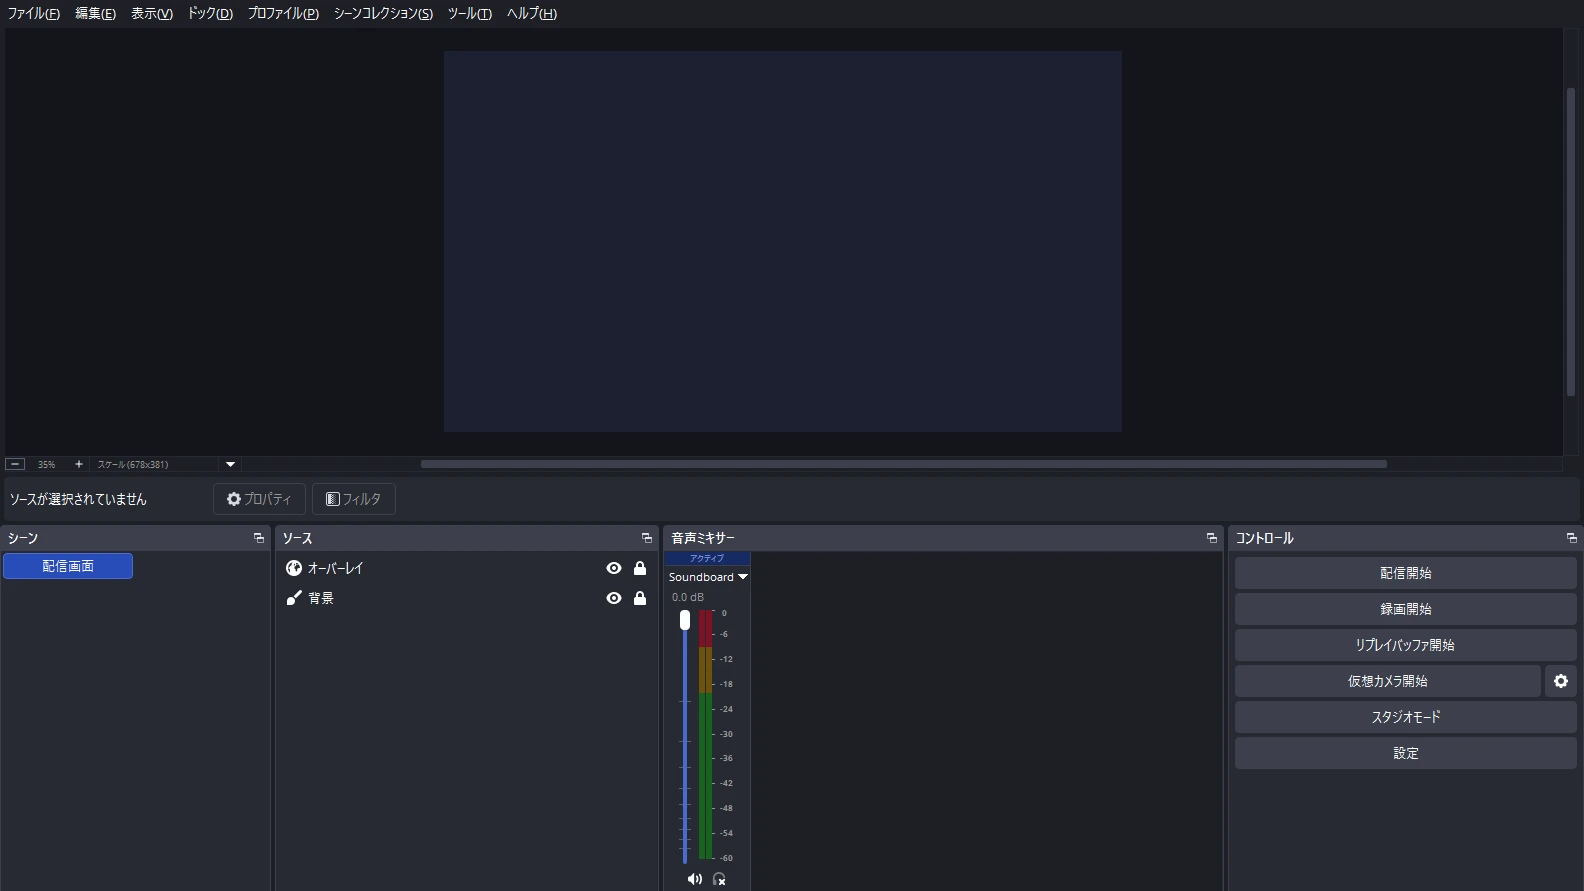Image resolution: width=1584 pixels, height=891 pixels.
Task: Click the brush icon of 背景 source
Action: point(294,598)
